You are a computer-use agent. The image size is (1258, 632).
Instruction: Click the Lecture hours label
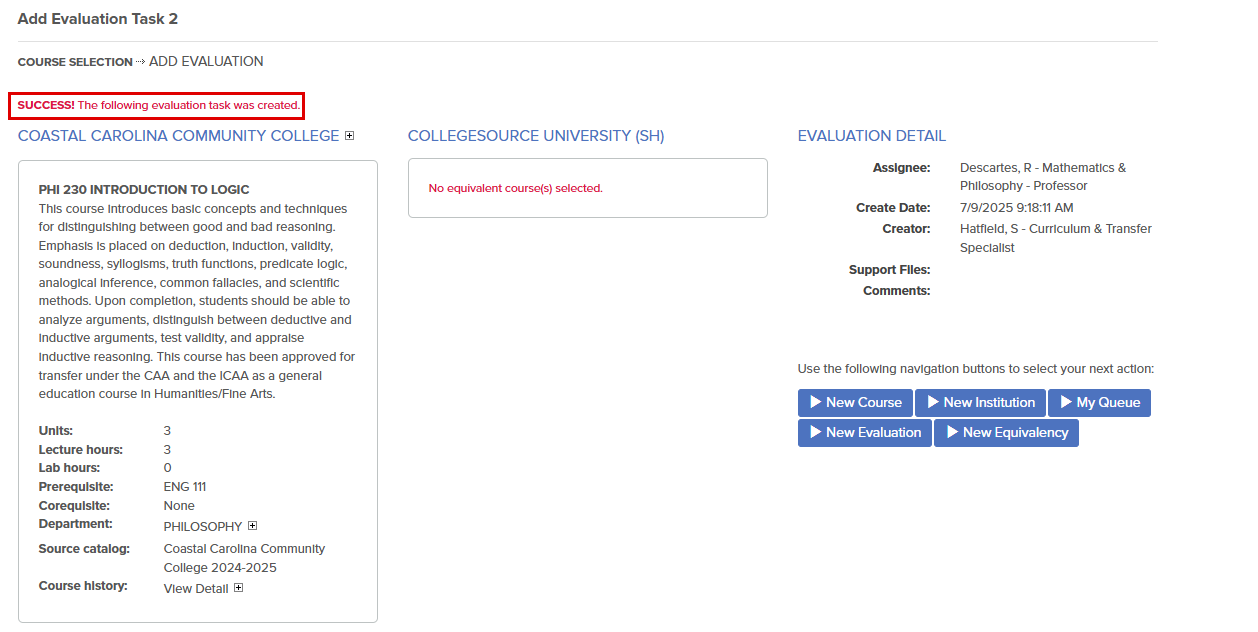click(x=81, y=450)
